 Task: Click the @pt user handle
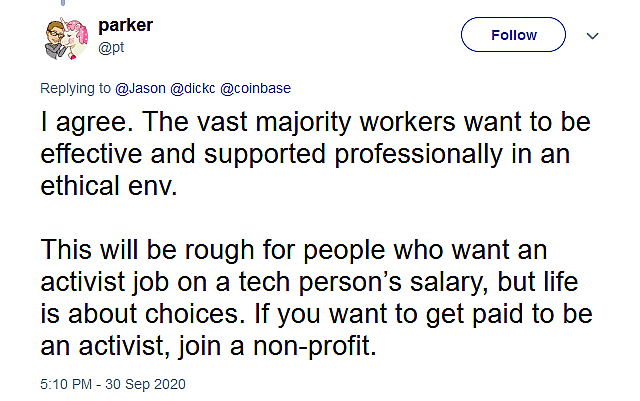[110, 45]
